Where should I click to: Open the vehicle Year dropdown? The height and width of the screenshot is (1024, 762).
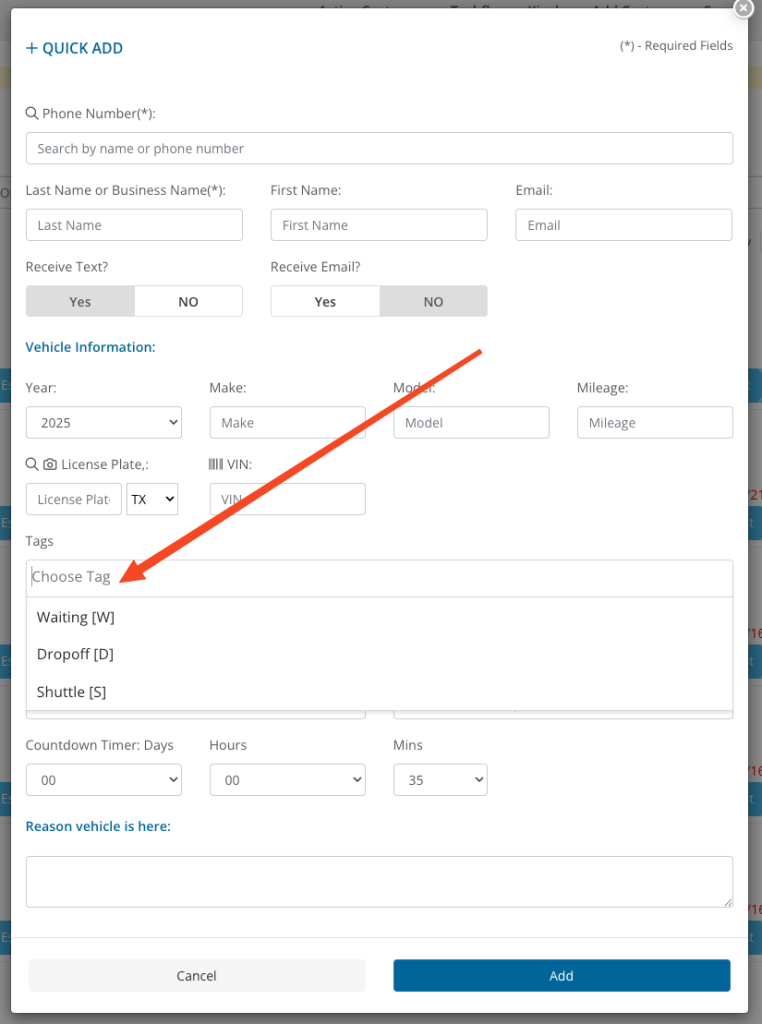click(103, 422)
